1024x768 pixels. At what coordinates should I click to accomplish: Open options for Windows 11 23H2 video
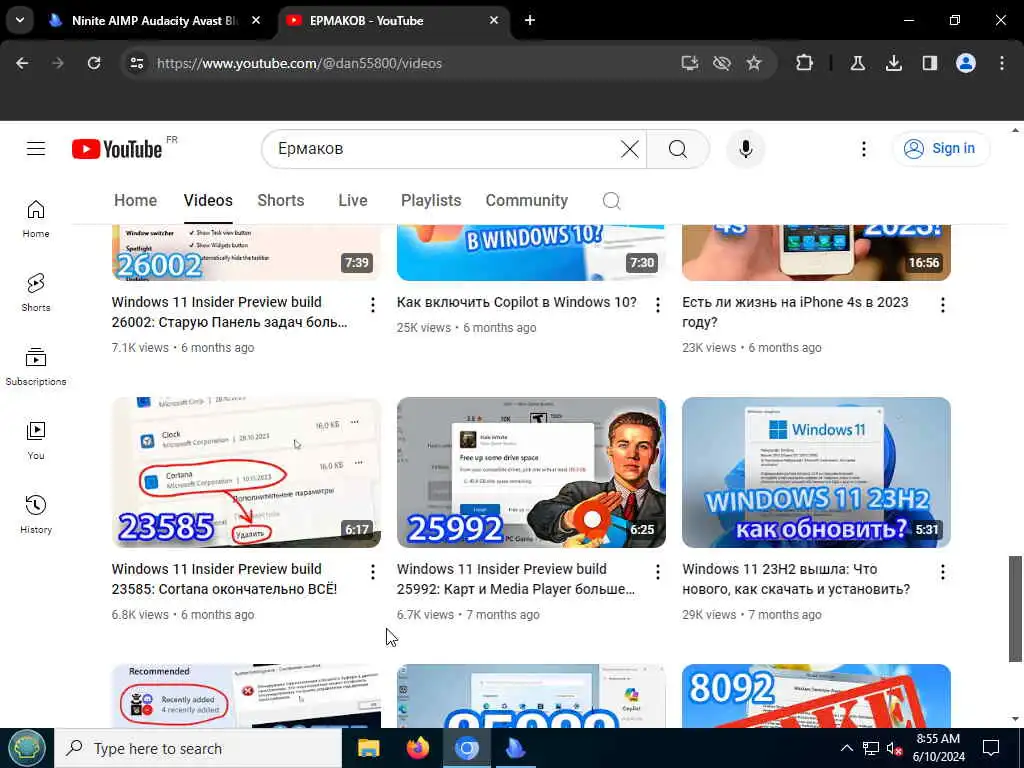(942, 572)
